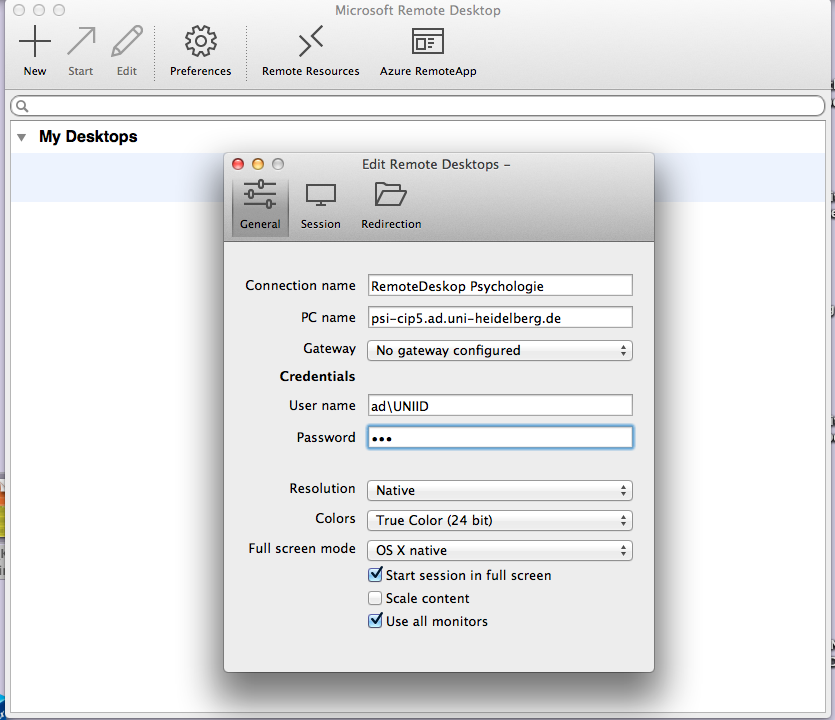This screenshot has height=720, width=835.
Task: Switch to the General tab
Action: (x=260, y=206)
